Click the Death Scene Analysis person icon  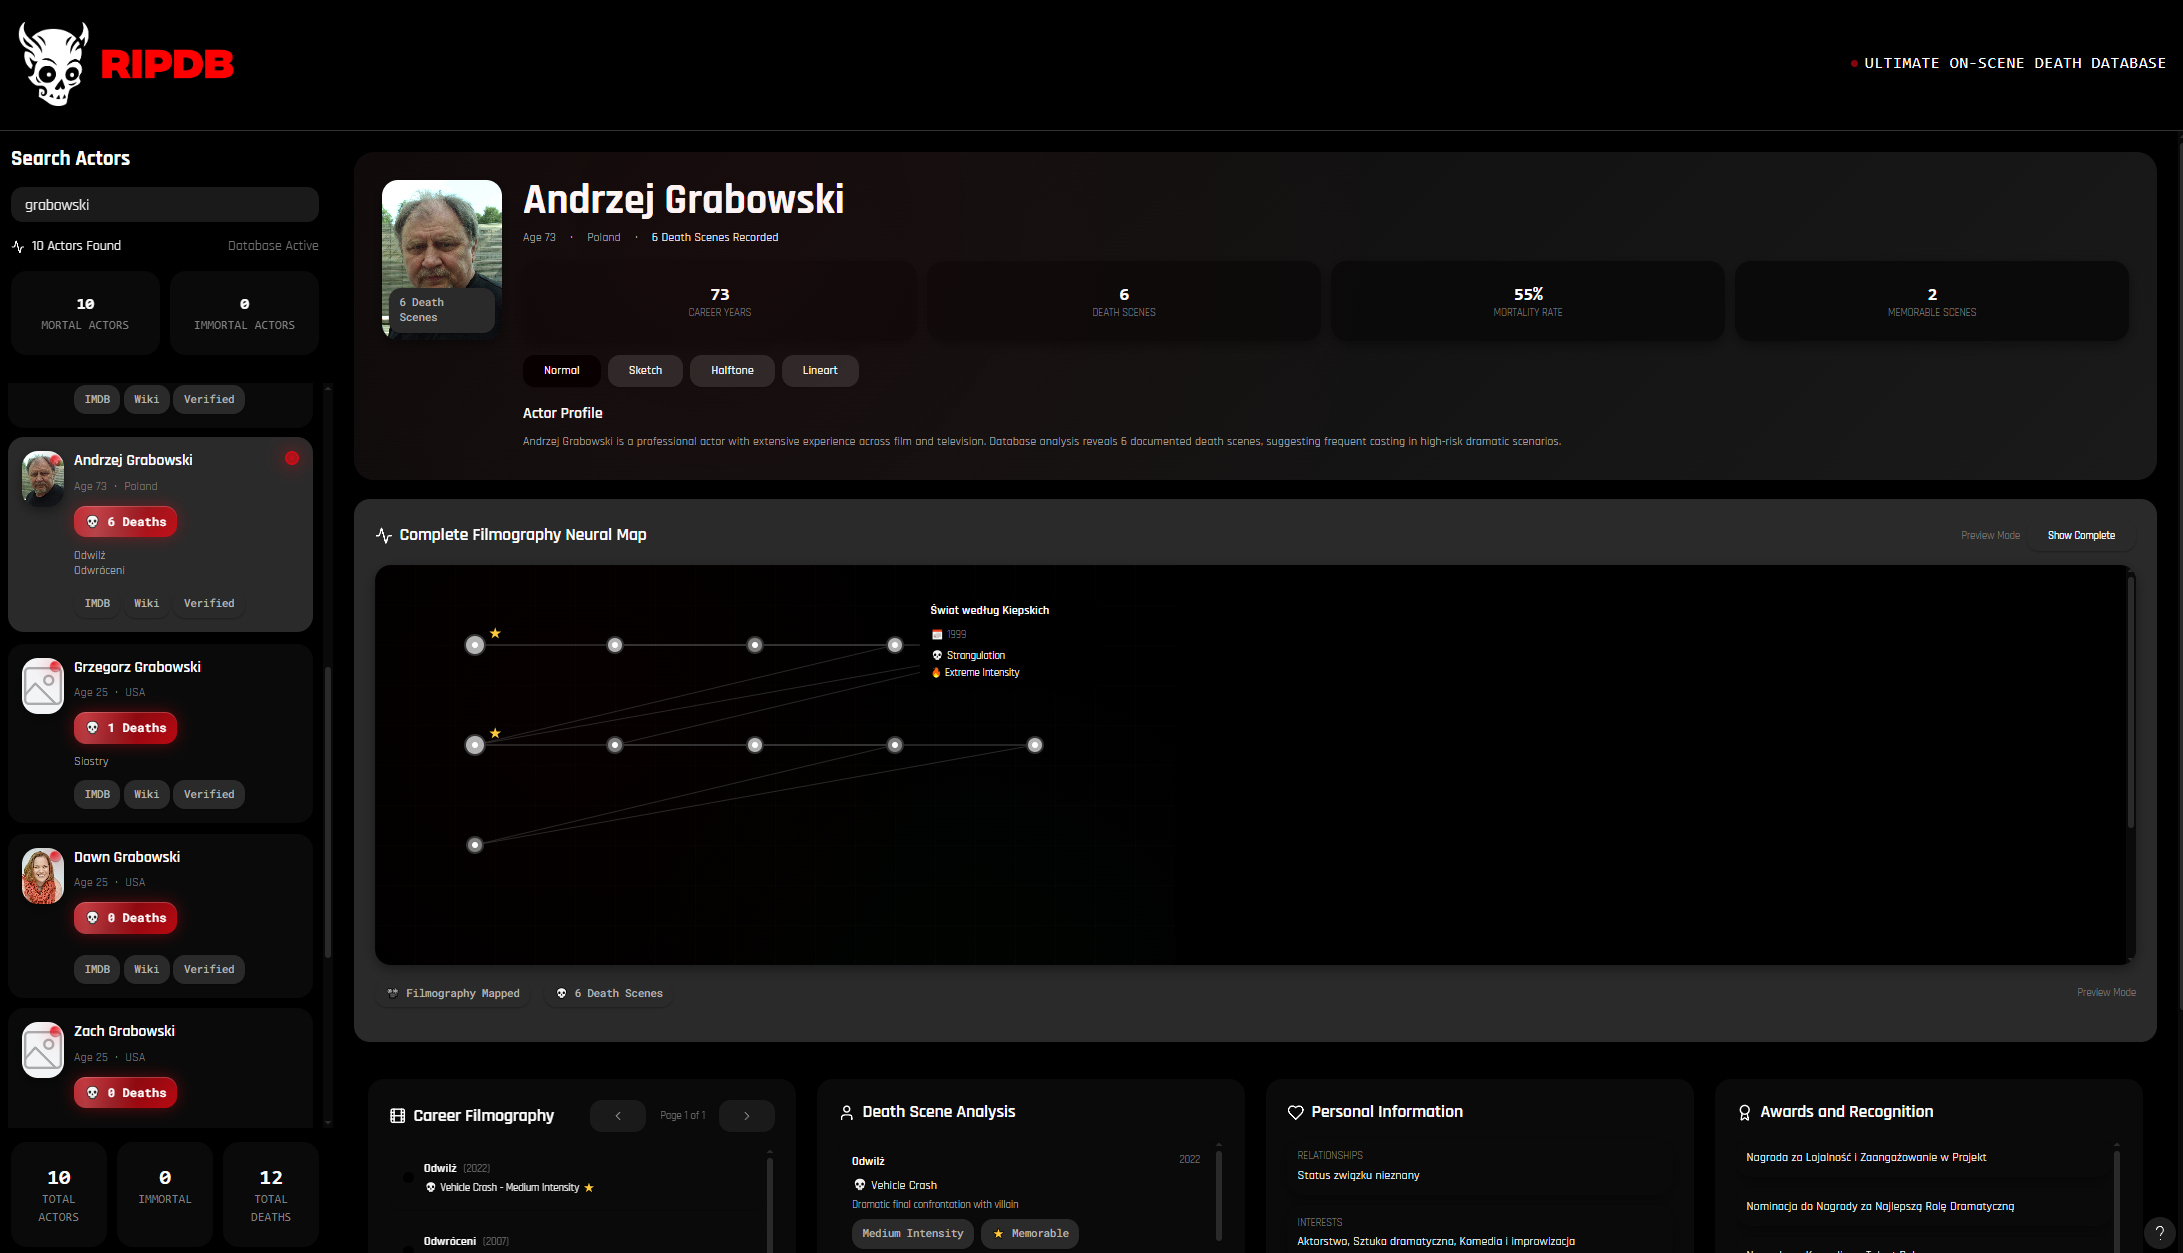point(846,1112)
